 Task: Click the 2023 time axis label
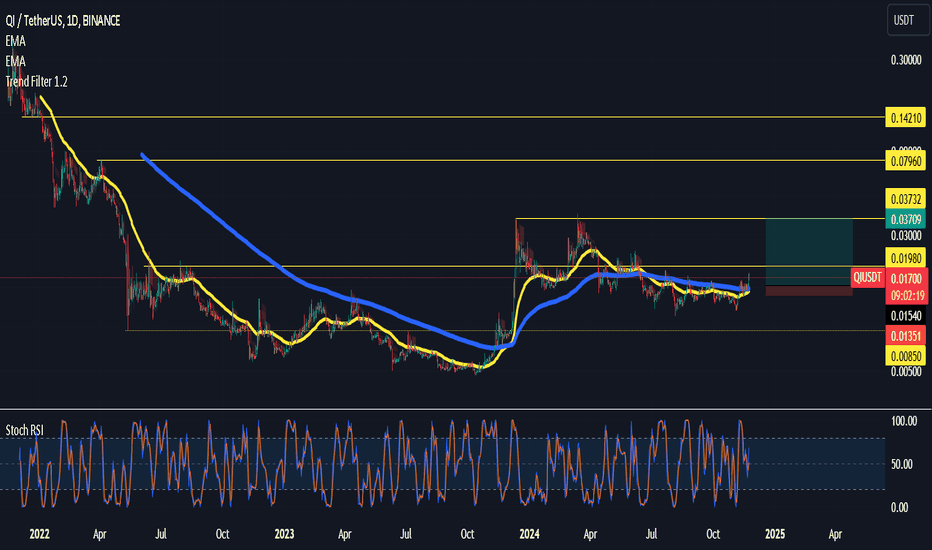point(284,534)
